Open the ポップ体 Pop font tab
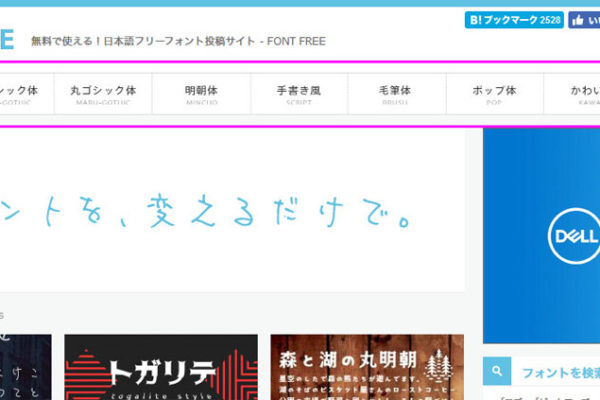This screenshot has height=400, width=600. (494, 94)
